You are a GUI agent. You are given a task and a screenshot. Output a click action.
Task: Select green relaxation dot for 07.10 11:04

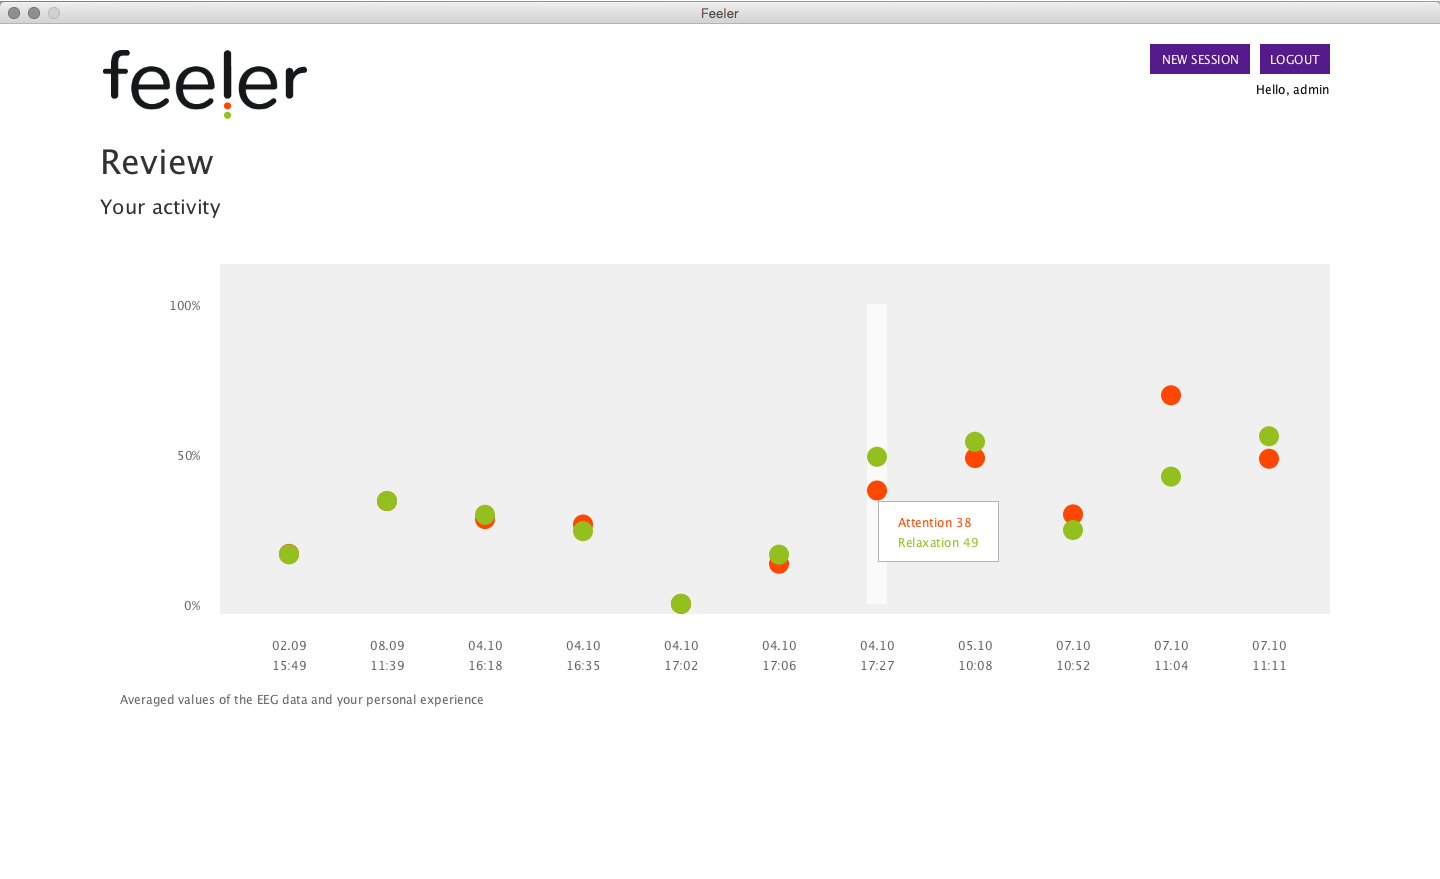click(x=1171, y=477)
